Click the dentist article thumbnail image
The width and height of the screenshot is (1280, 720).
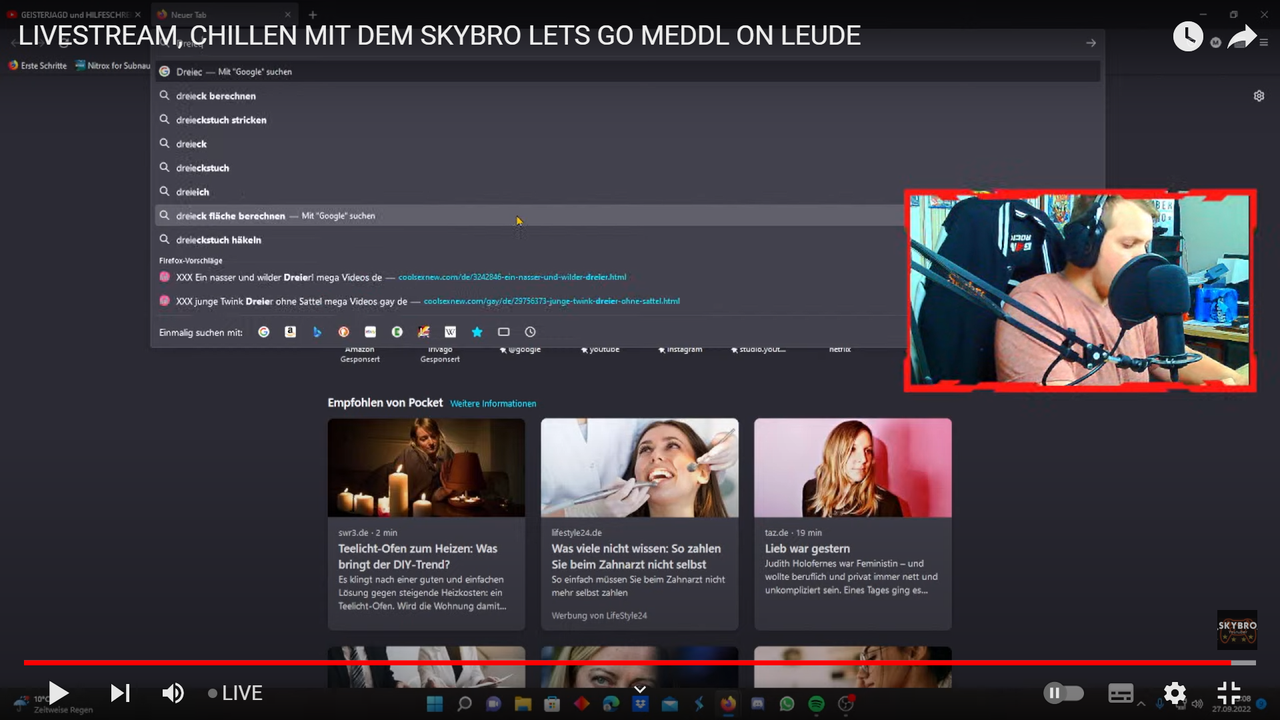[640, 467]
